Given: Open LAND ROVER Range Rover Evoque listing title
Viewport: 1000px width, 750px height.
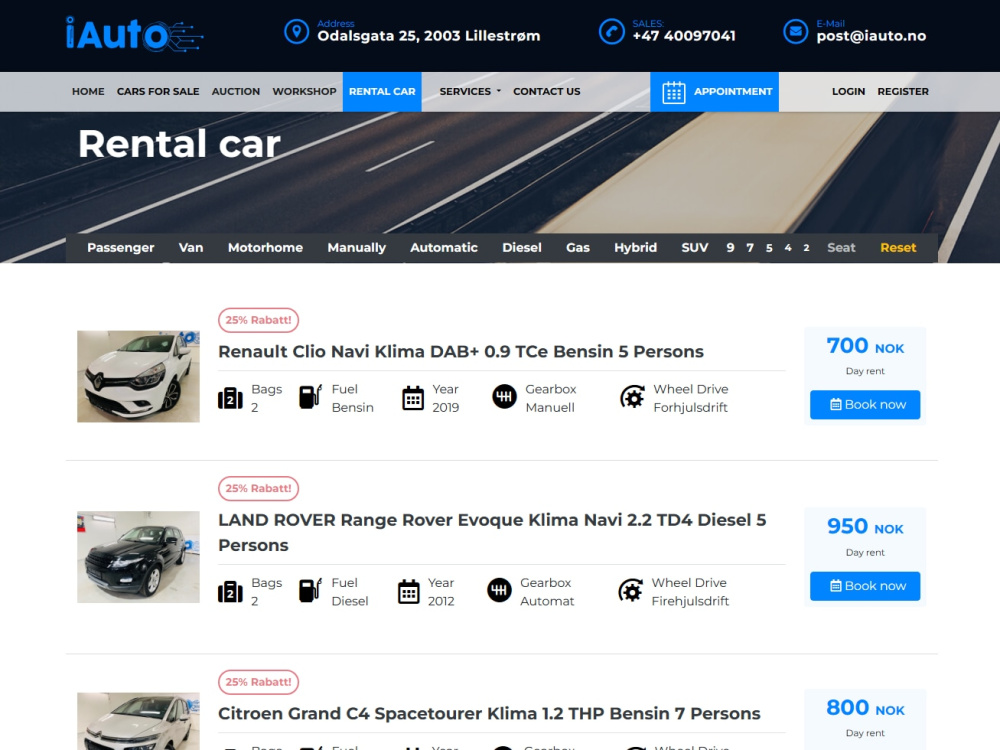Looking at the screenshot, I should pyautogui.click(x=492, y=533).
